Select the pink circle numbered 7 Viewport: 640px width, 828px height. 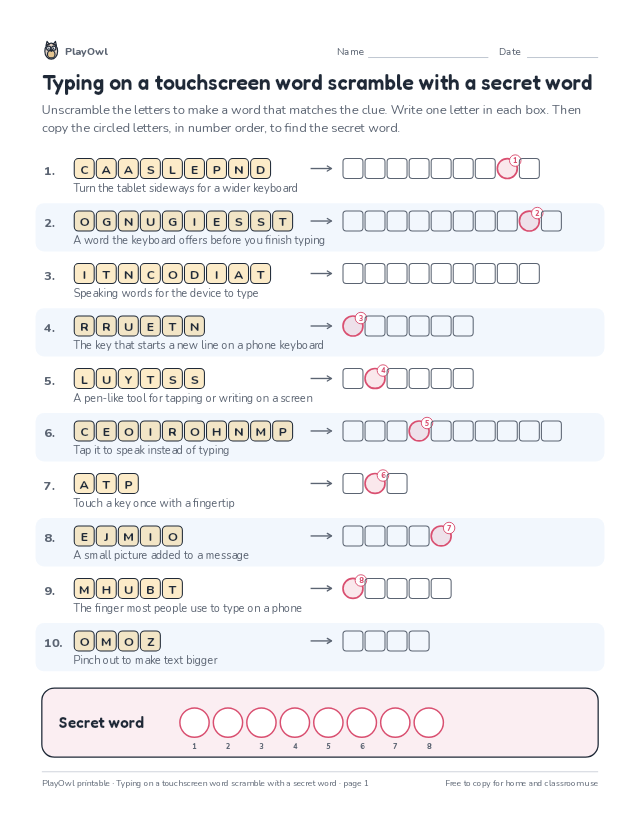tap(441, 536)
